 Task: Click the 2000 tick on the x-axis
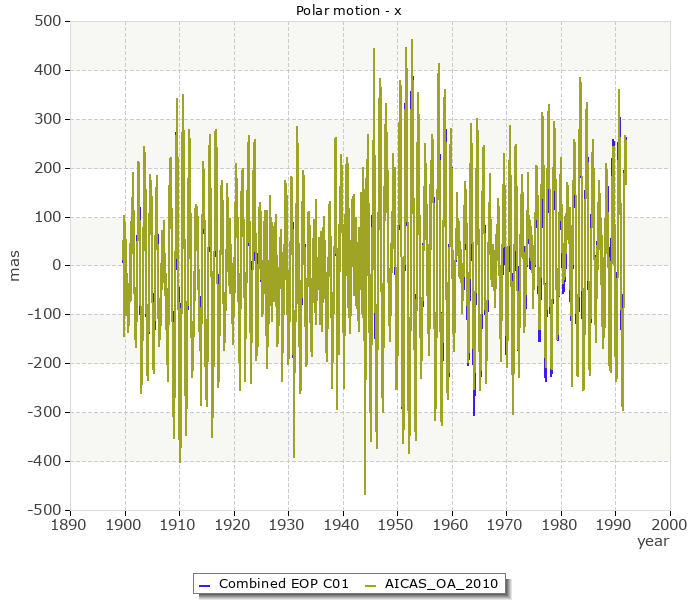tap(669, 523)
